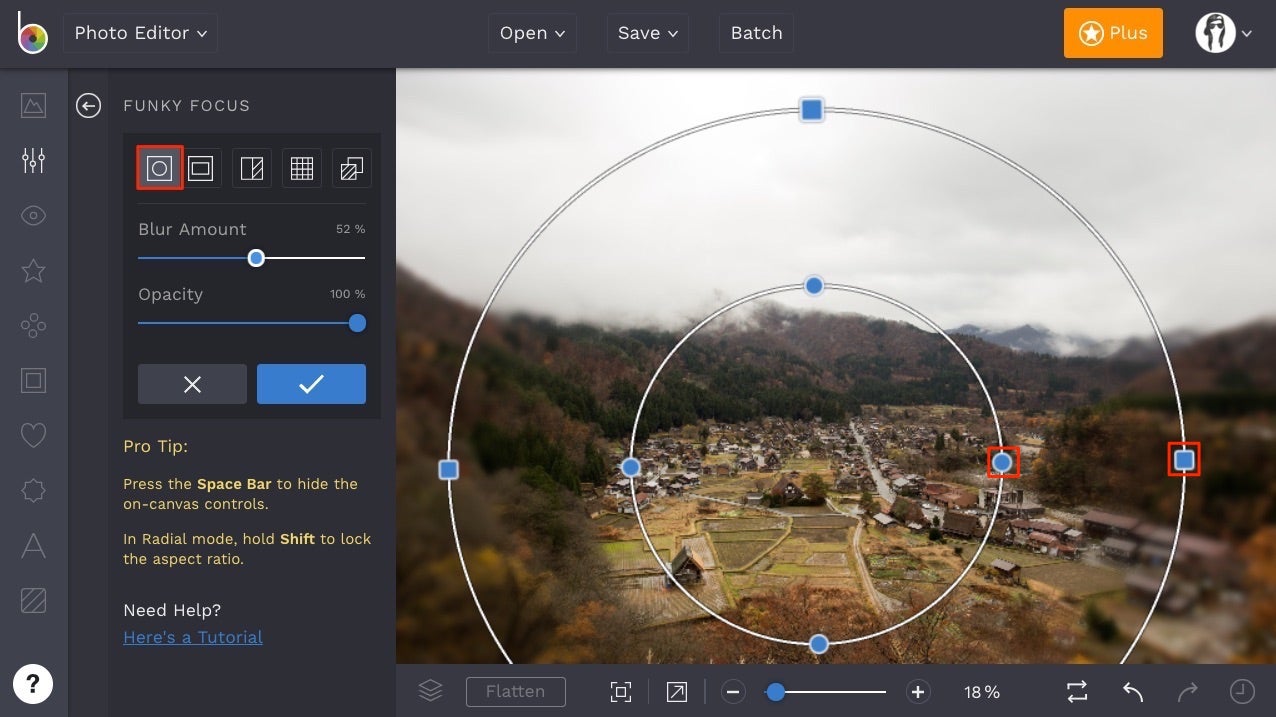Open the Layers stack at the bottom toolbar
Image resolution: width=1276 pixels, height=717 pixels.
point(430,691)
